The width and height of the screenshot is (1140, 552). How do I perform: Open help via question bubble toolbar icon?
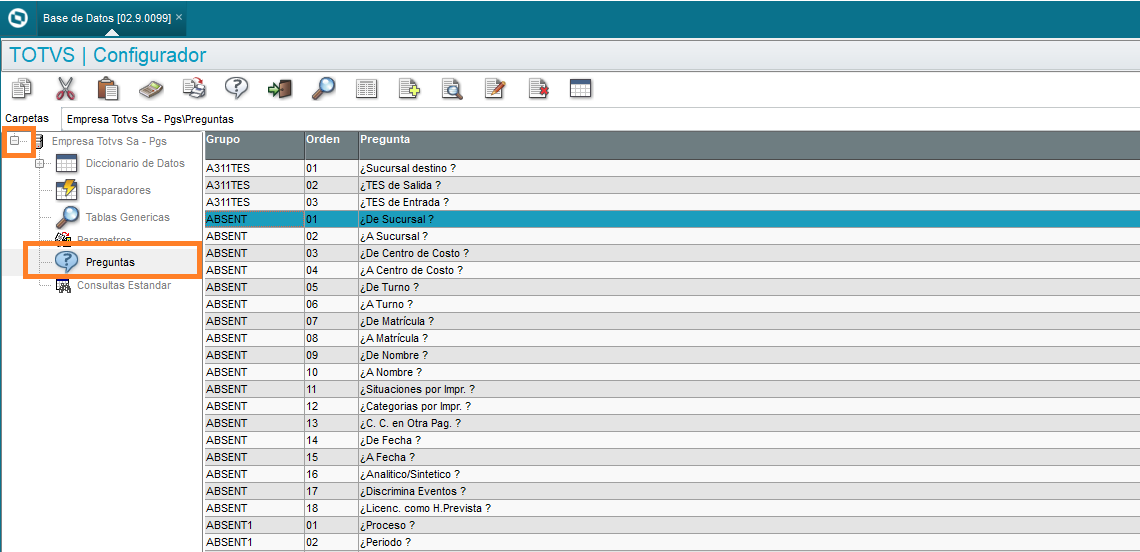[236, 89]
